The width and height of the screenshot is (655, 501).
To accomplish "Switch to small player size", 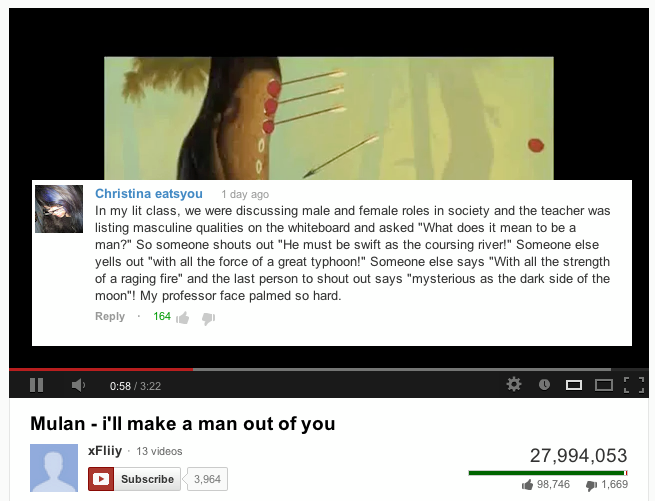I will [x=574, y=385].
